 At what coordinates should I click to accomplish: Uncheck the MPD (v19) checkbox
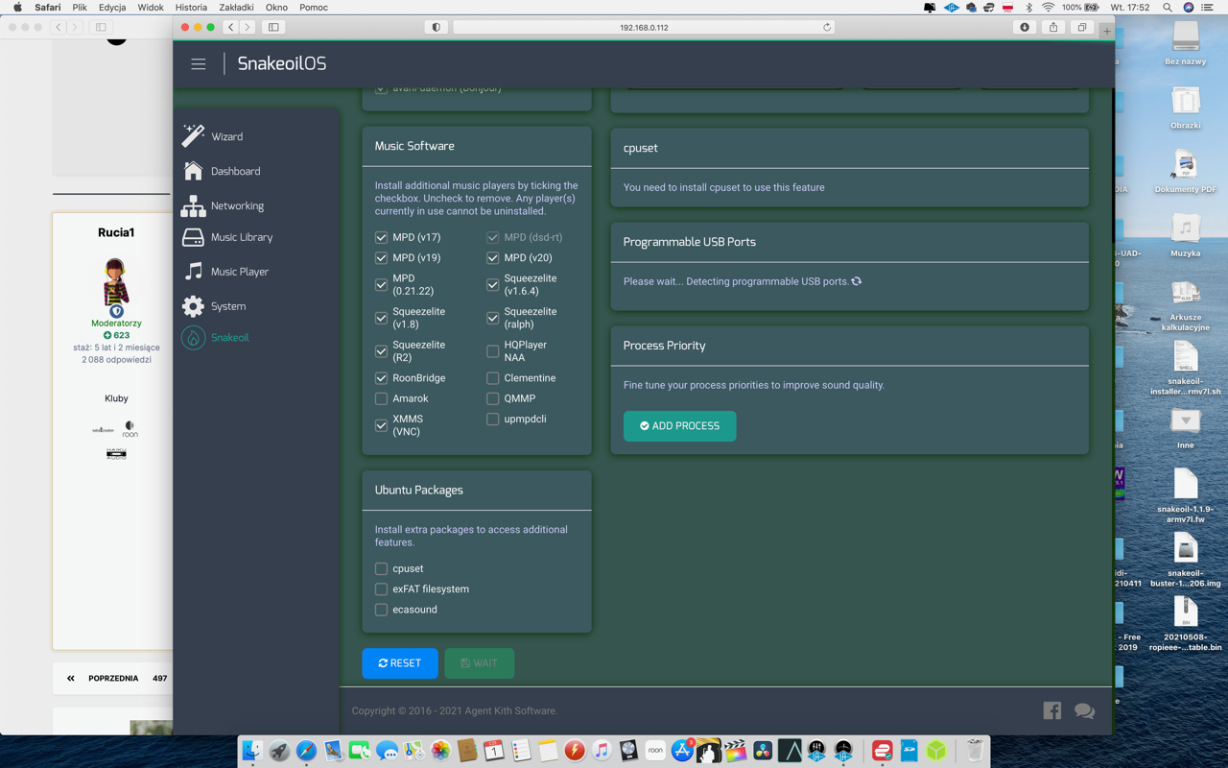click(381, 258)
